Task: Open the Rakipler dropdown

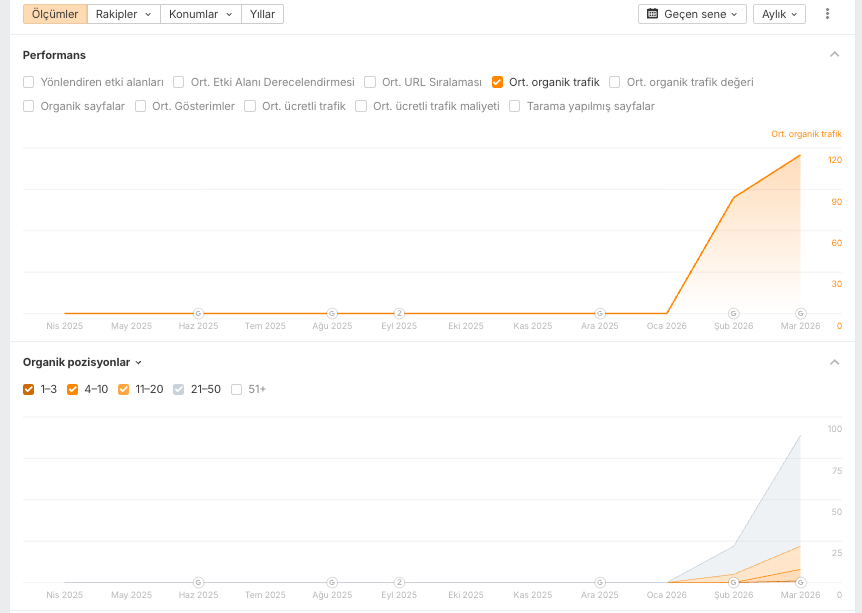Action: 124,14
